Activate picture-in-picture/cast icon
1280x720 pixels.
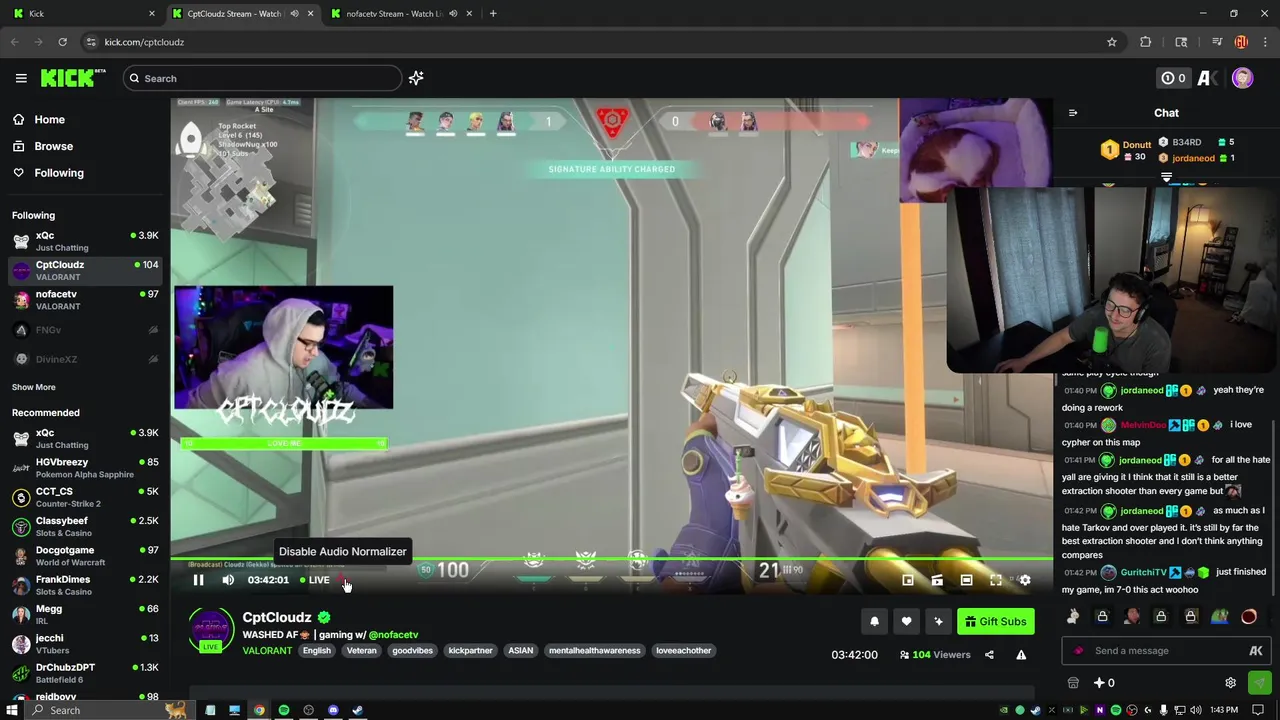(x=937, y=580)
